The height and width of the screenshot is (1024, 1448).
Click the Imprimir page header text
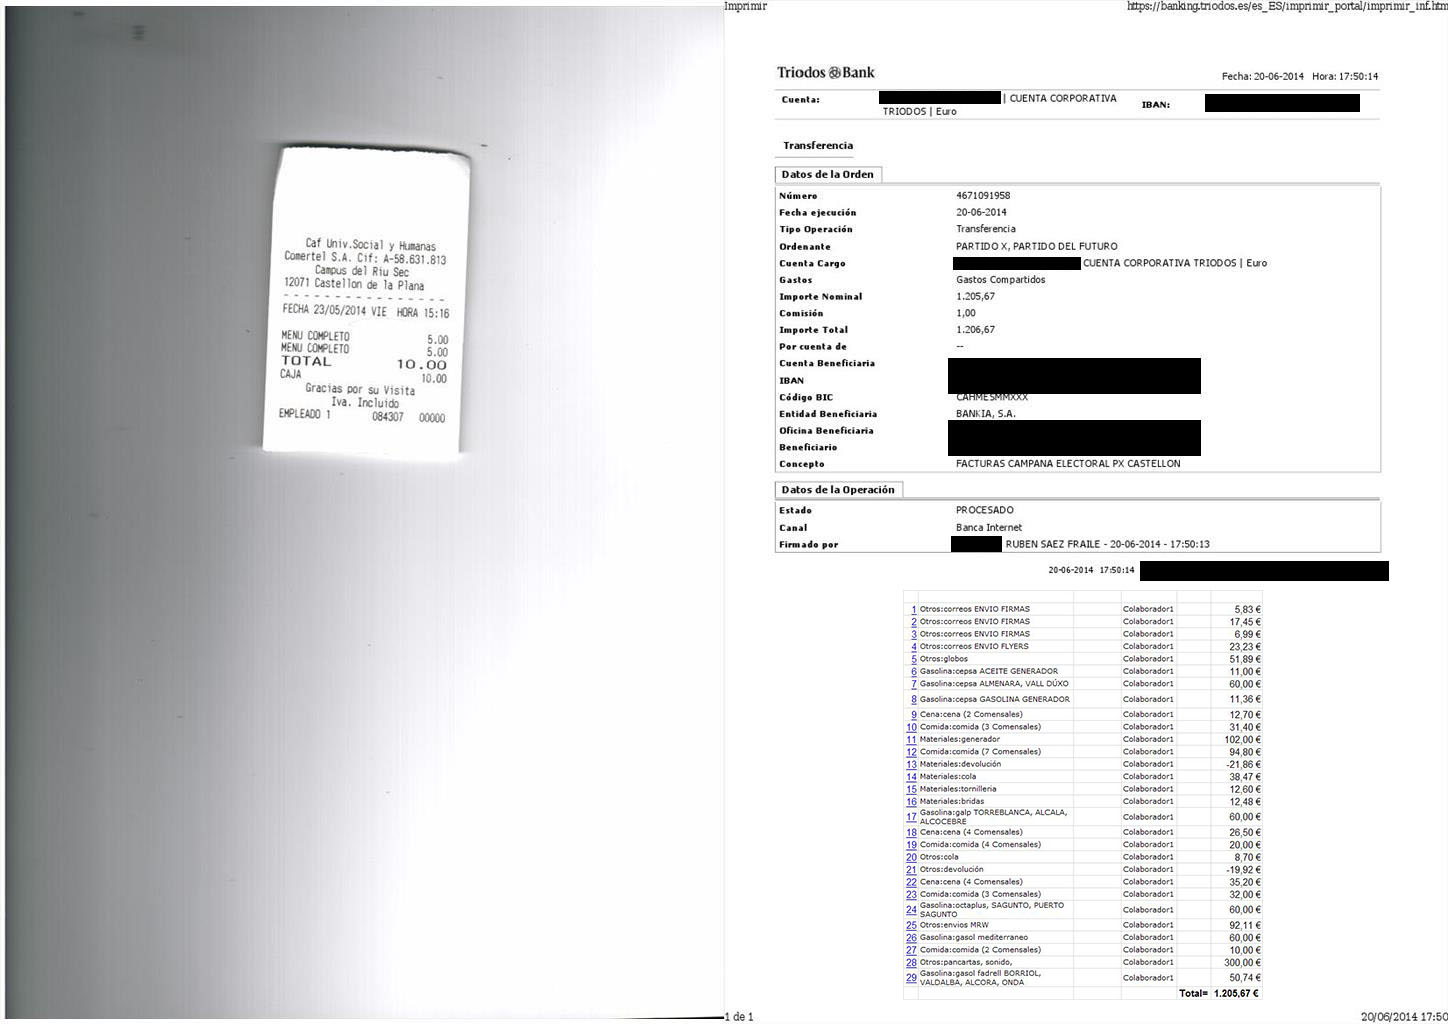click(x=745, y=6)
